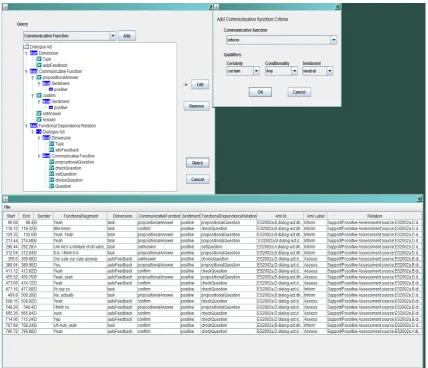Click the Start column header
The height and width of the screenshot is (368, 428).
(11, 216)
